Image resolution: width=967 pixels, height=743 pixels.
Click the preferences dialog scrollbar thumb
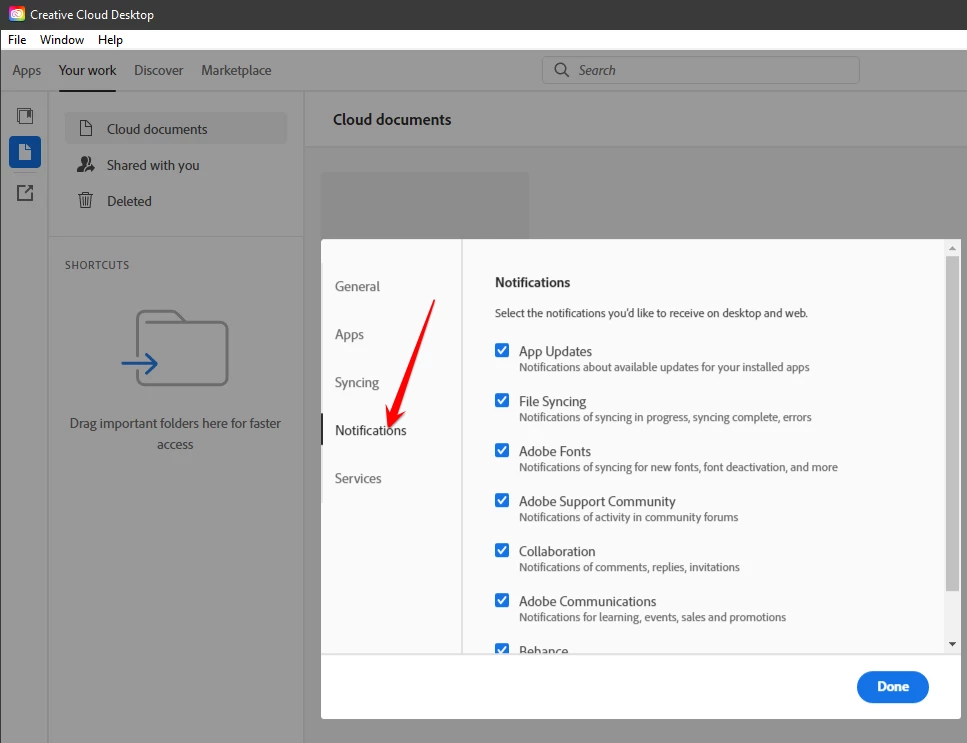(x=952, y=423)
